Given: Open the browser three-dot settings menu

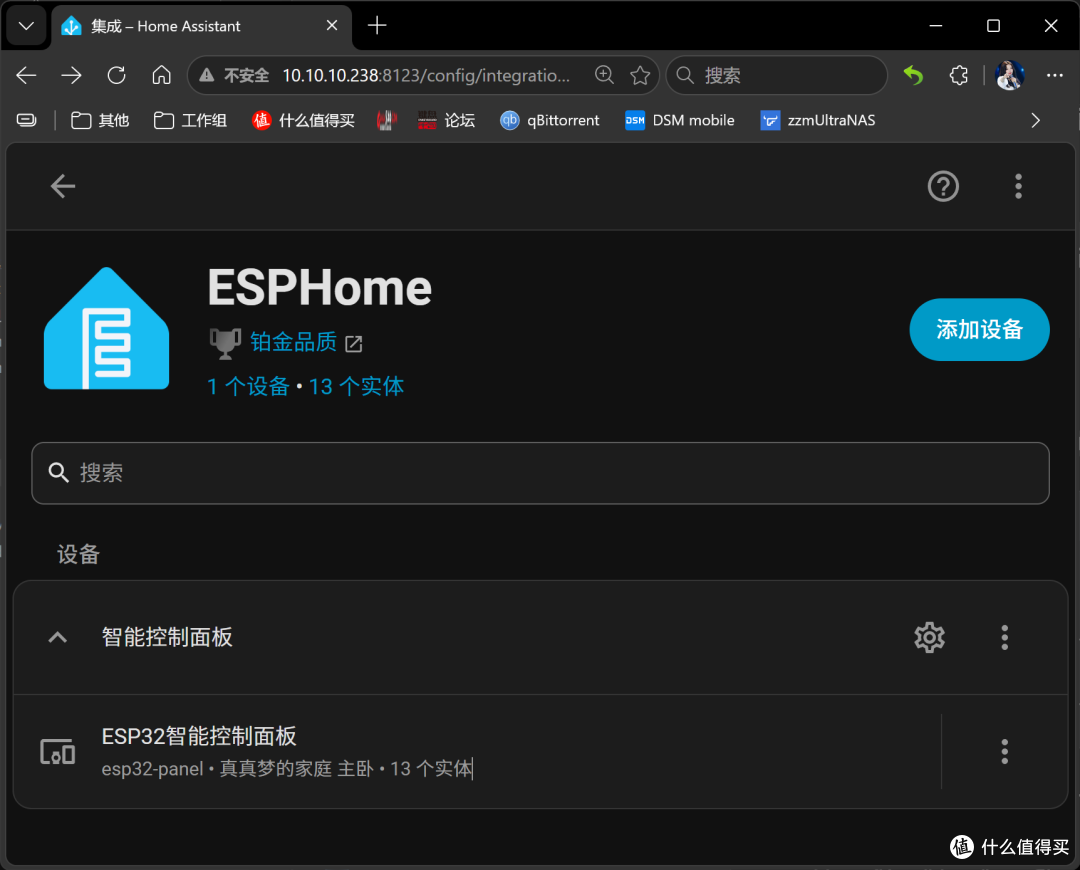Looking at the screenshot, I should pos(1055,75).
